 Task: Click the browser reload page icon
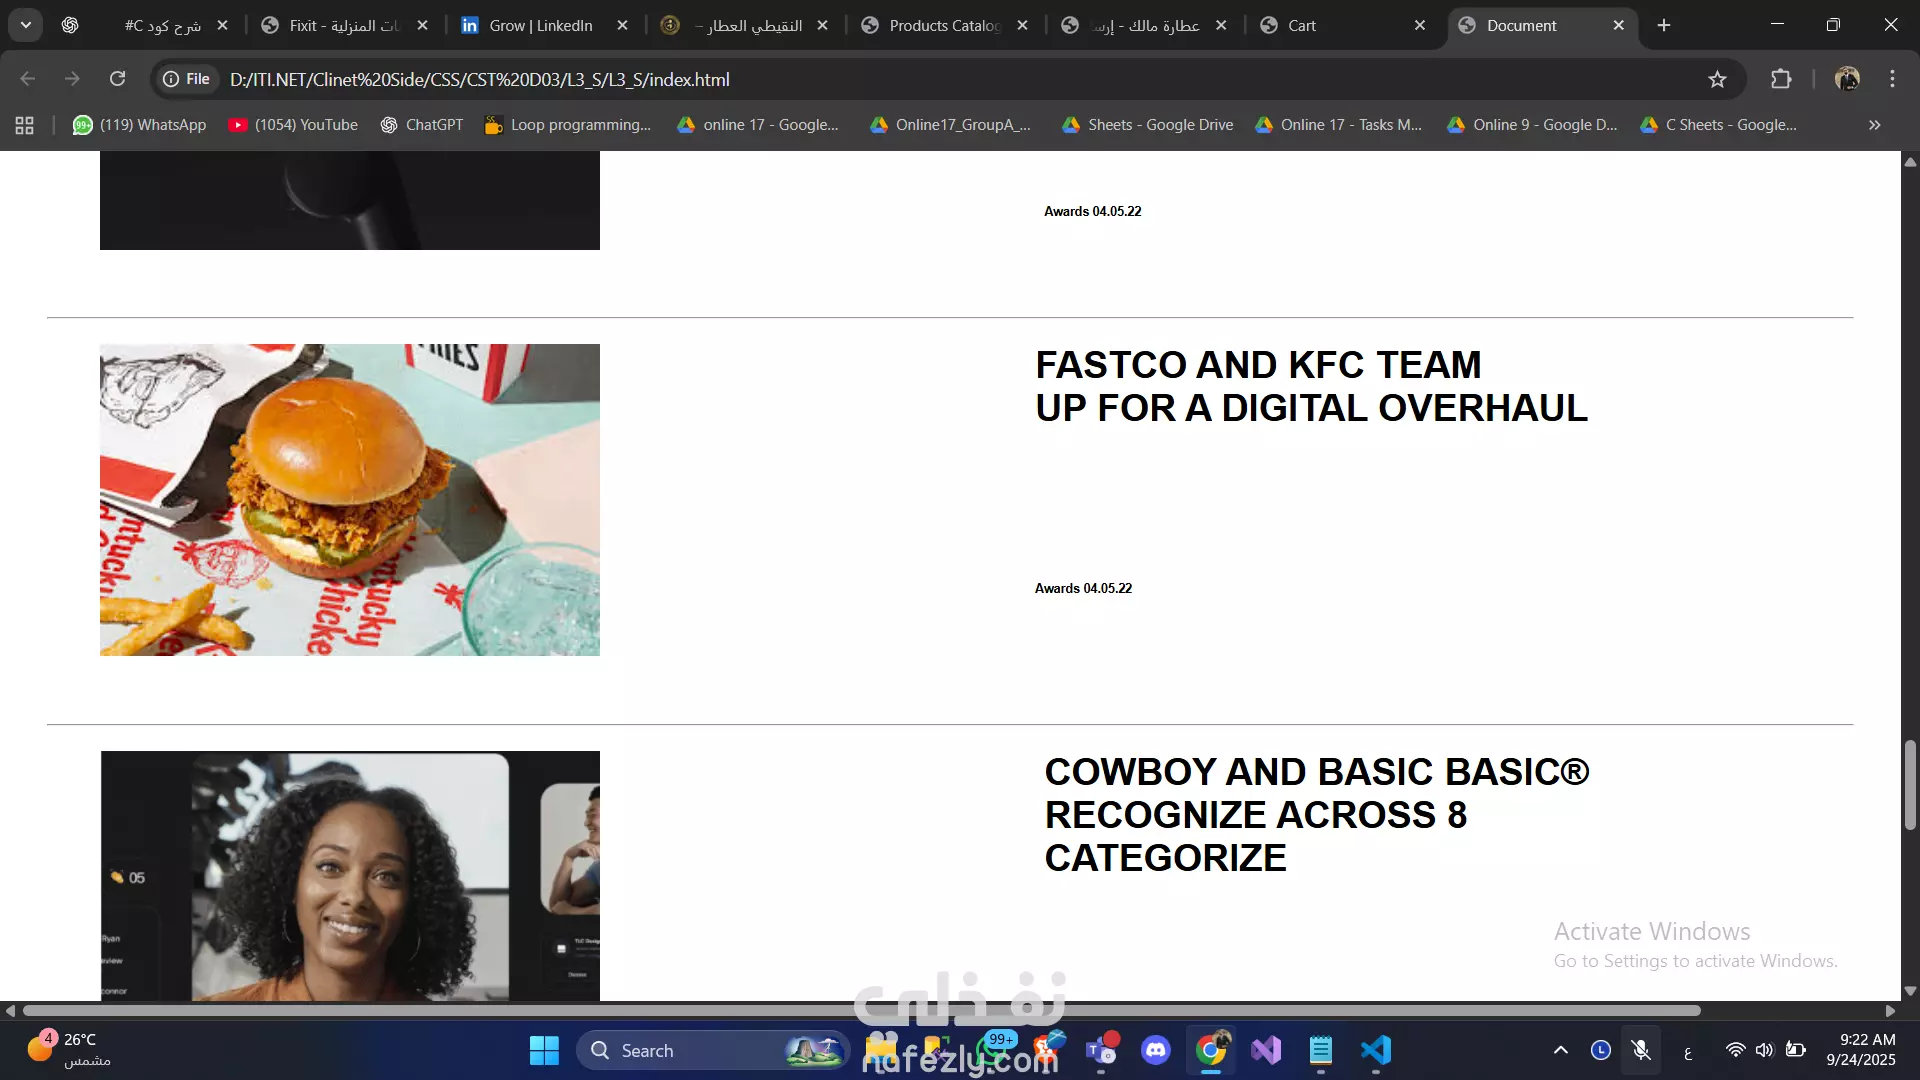pos(117,79)
